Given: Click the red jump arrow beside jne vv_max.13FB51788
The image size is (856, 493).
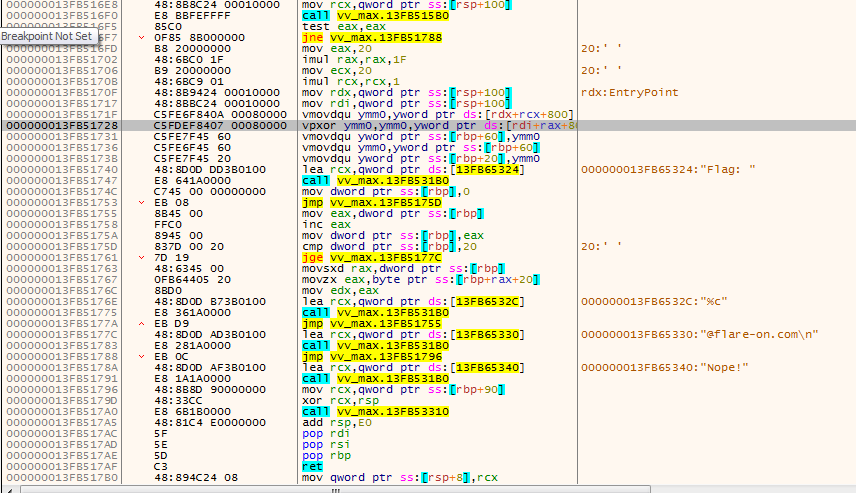Looking at the screenshot, I should [141, 38].
